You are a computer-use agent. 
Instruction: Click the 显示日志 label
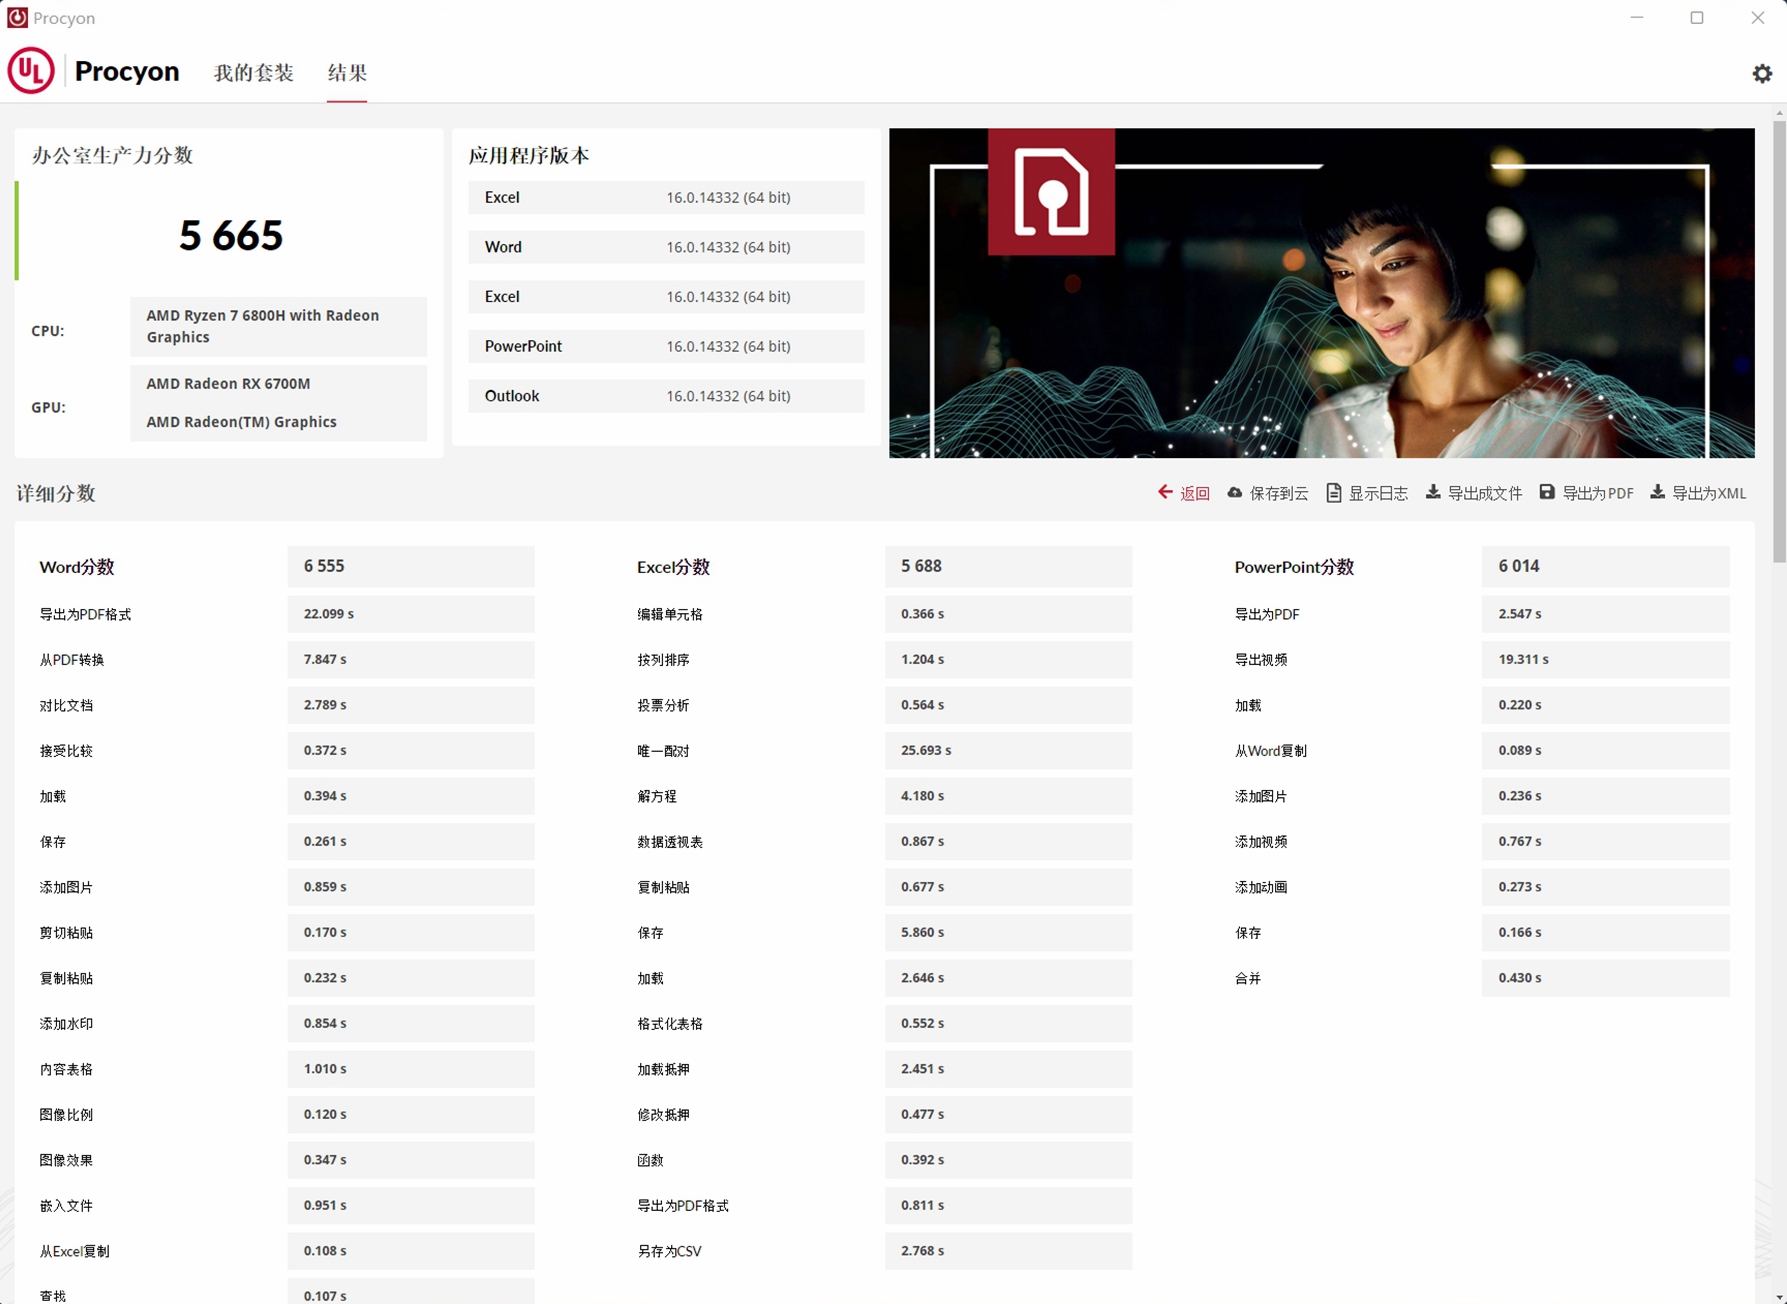coord(1378,492)
